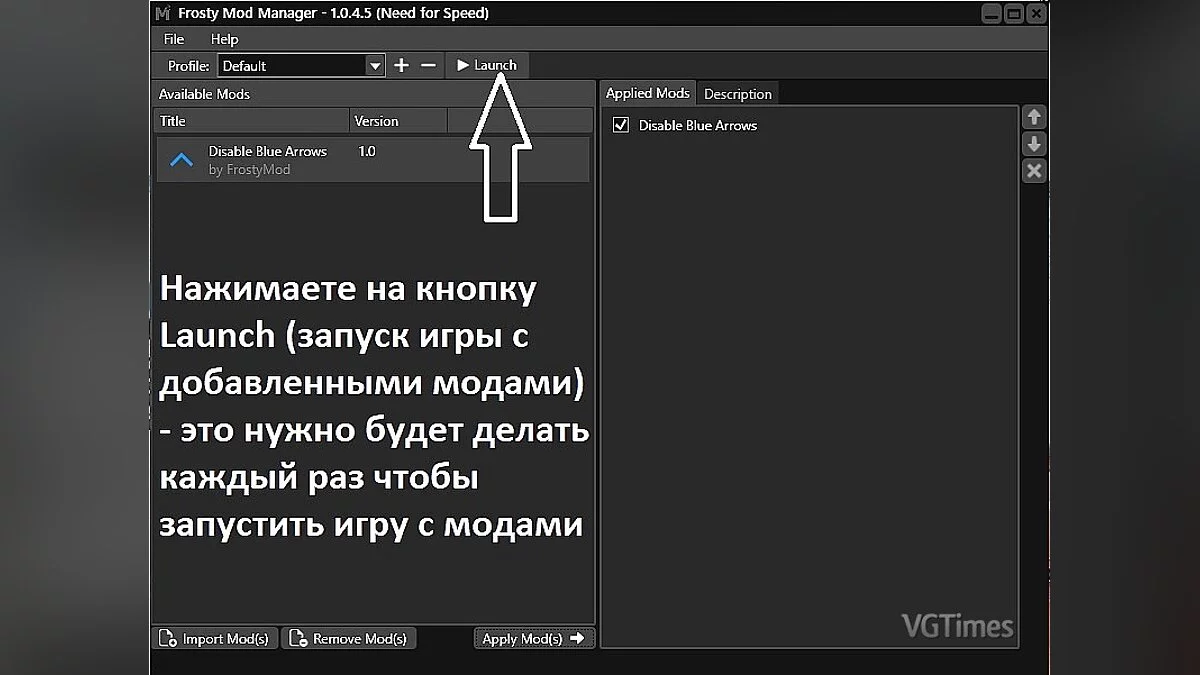
Task: Click the Frosty logo in the title bar
Action: click(x=160, y=14)
